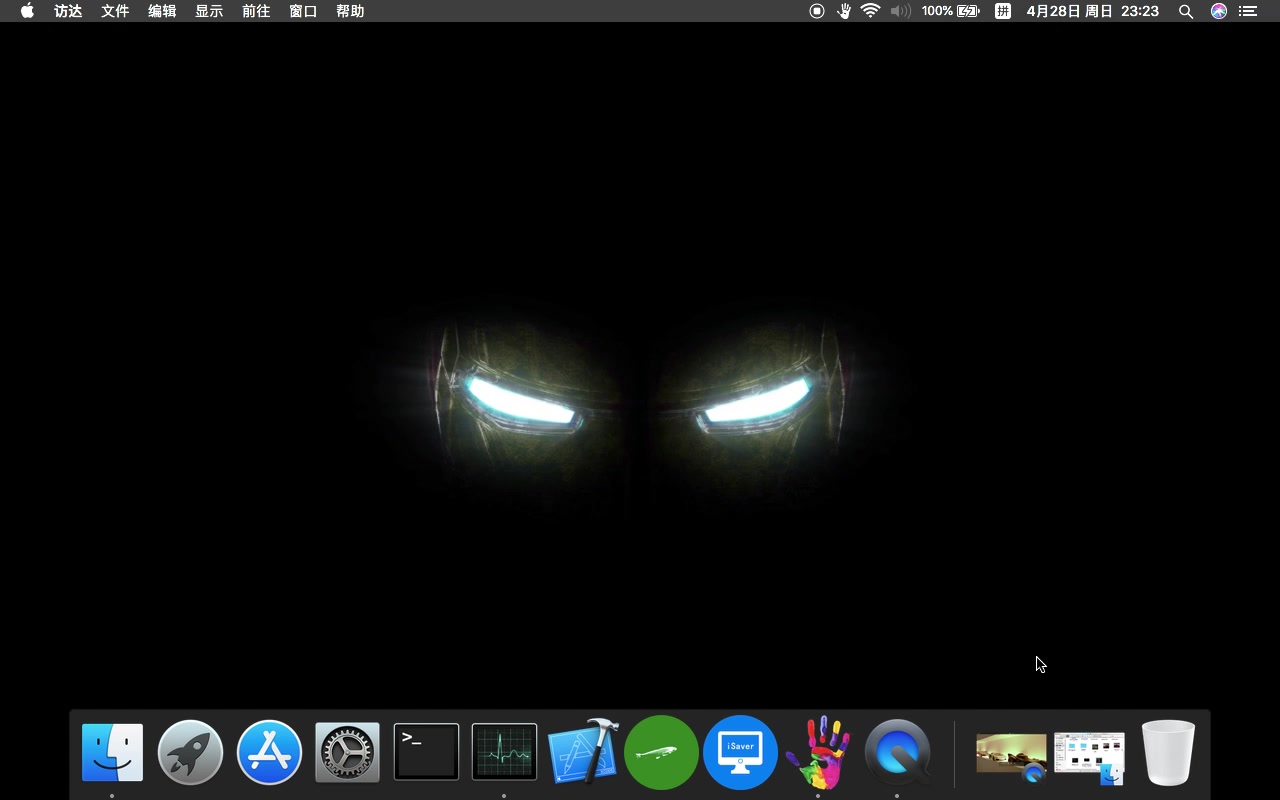Launch App Store from the Dock
Screen dimensions: 1280x800
pyautogui.click(x=269, y=752)
